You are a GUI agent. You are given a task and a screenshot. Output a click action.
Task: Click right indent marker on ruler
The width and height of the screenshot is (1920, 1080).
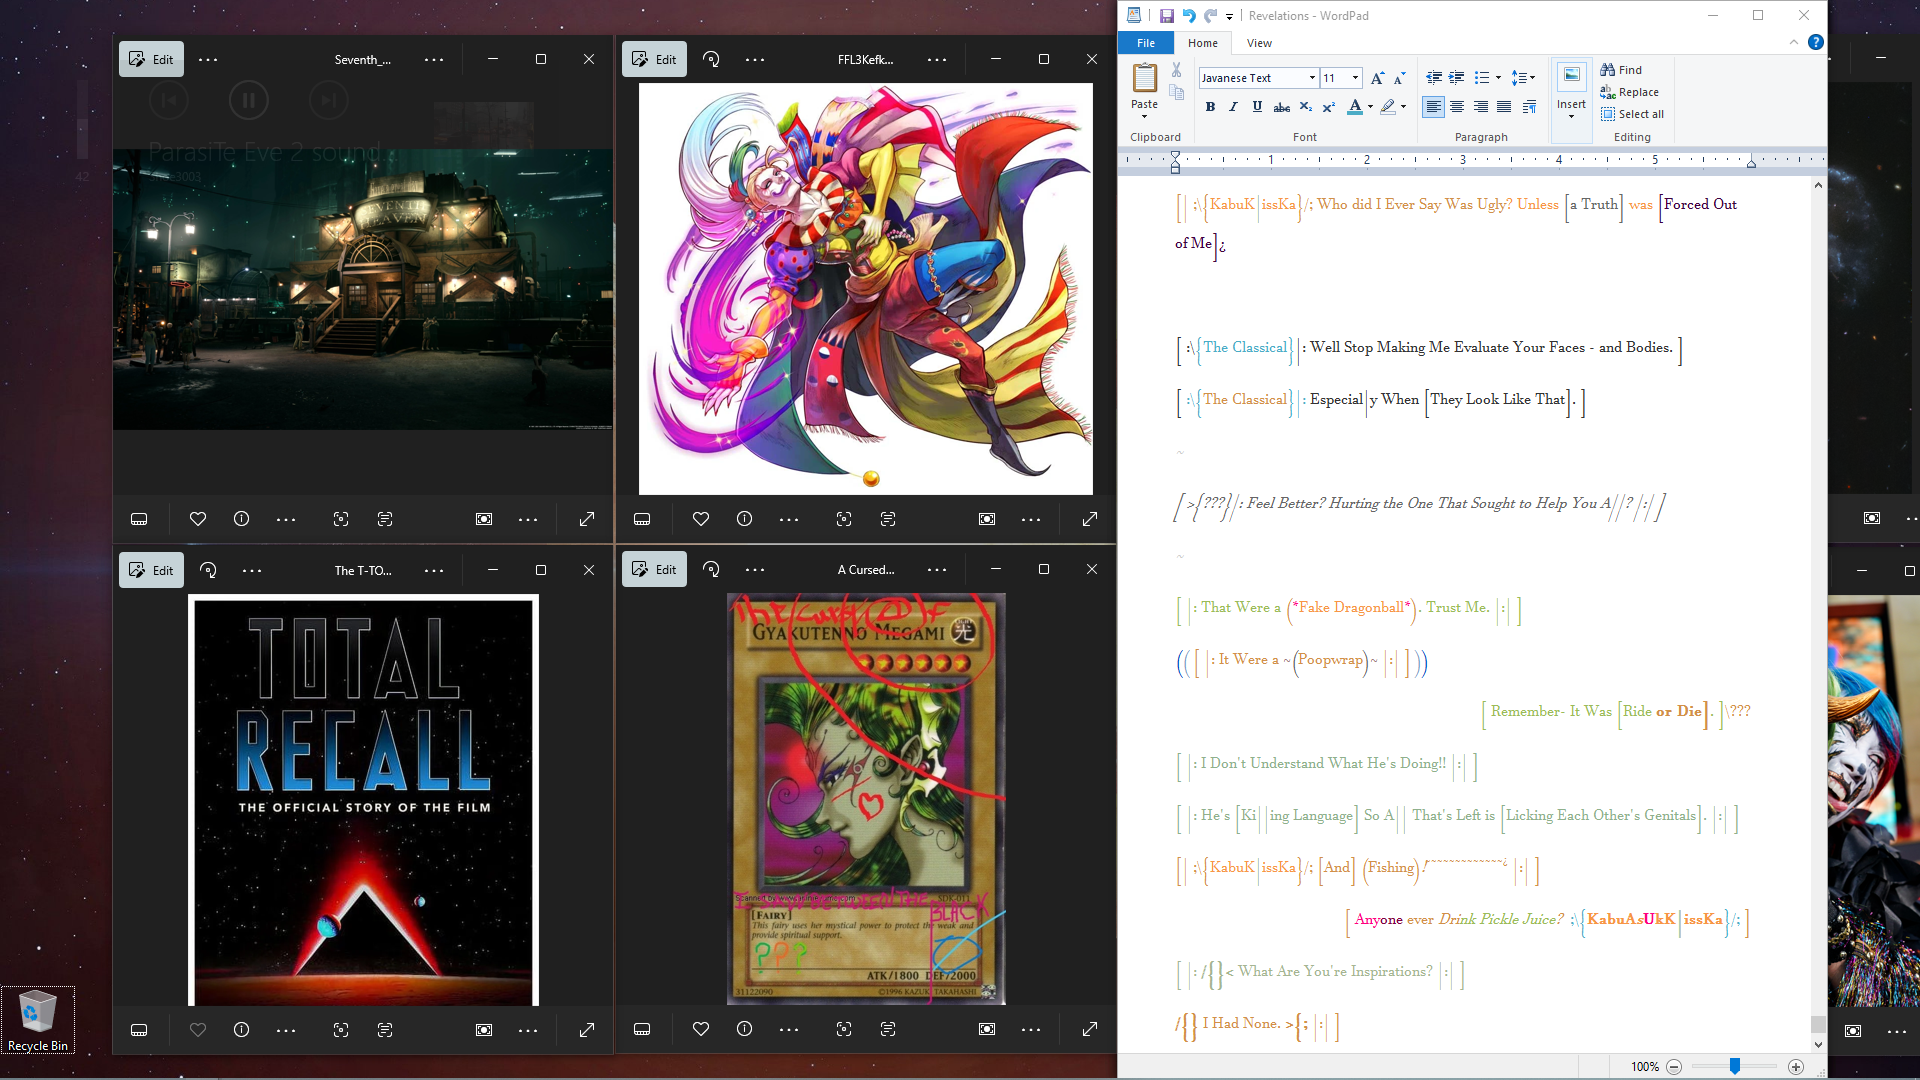(x=1751, y=162)
